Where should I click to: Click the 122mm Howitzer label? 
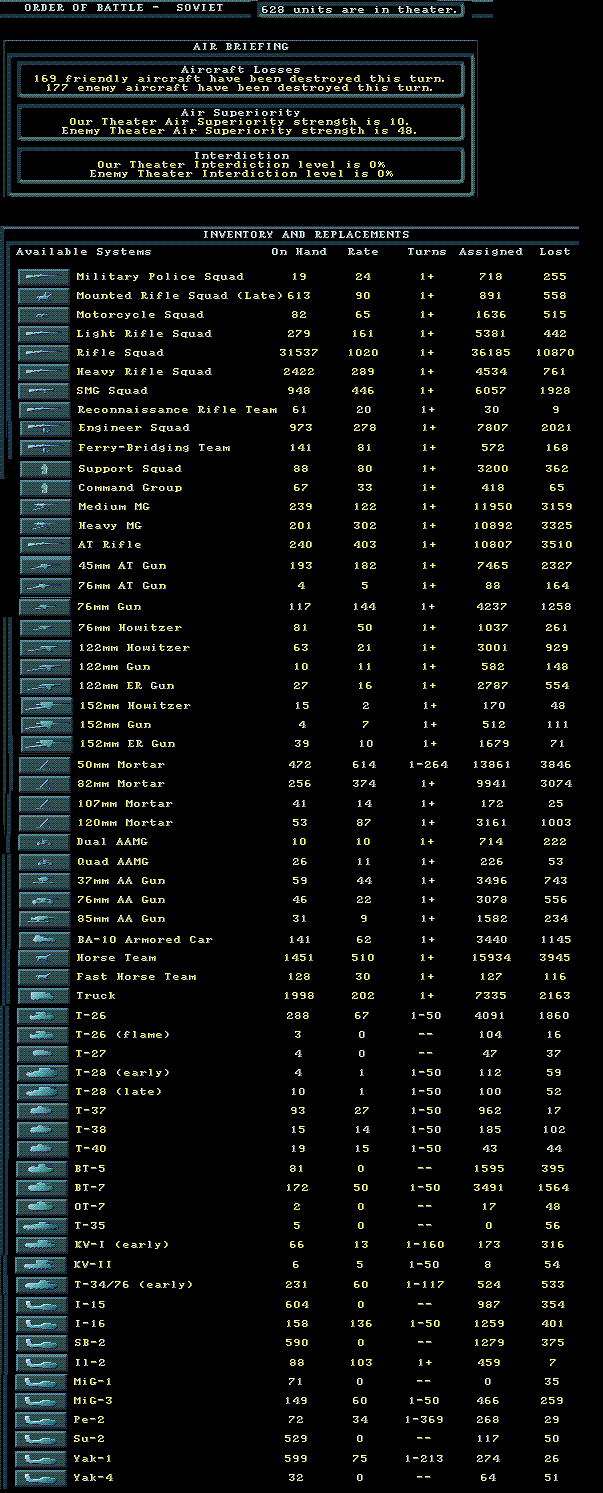tap(133, 648)
